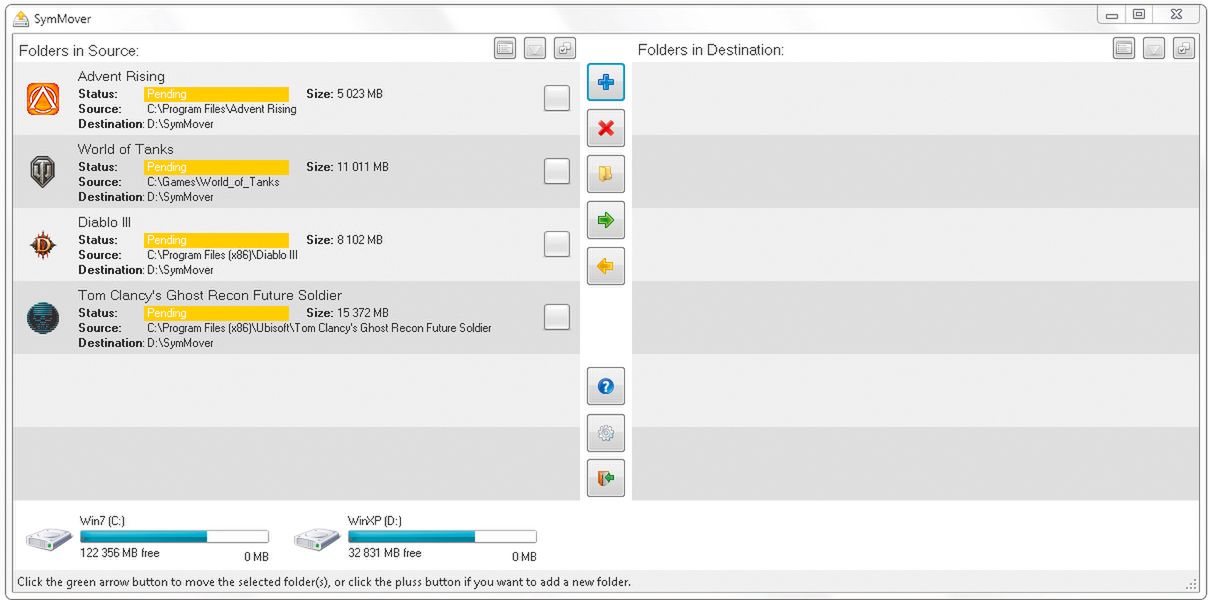Click the Ghost Recon Future Soldier icon
Image resolution: width=1211 pixels, height=600 pixels.
43,318
